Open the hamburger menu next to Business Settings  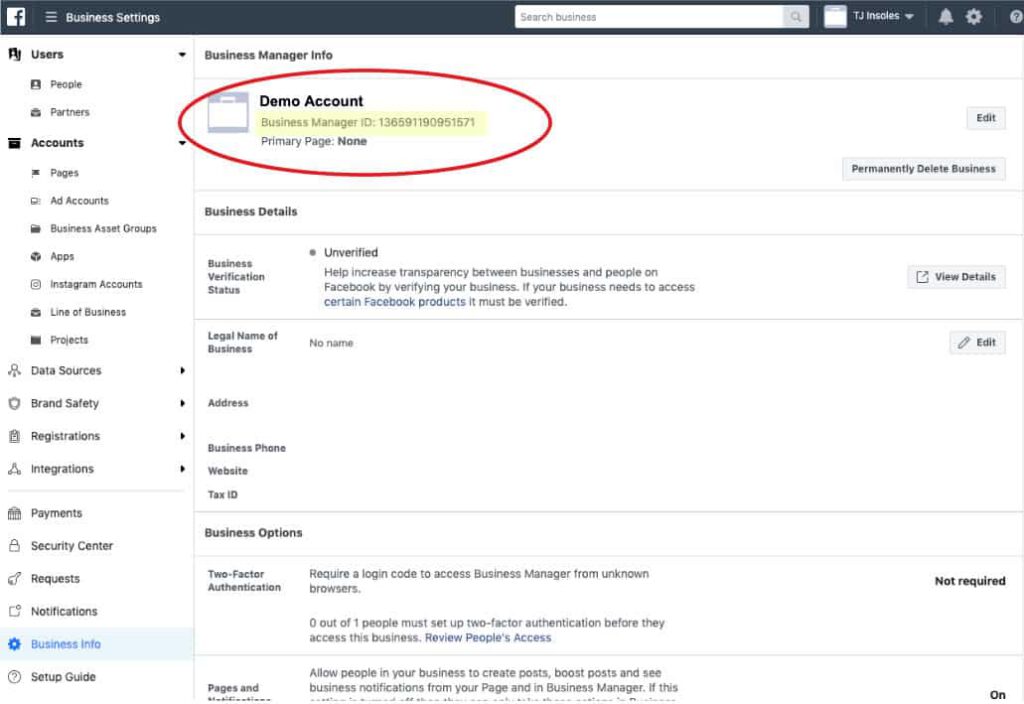(51, 17)
